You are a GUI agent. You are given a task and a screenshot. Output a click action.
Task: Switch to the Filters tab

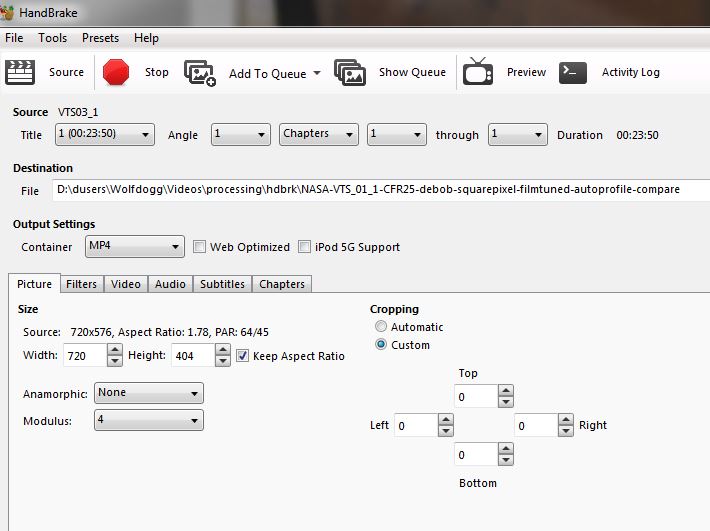point(82,284)
